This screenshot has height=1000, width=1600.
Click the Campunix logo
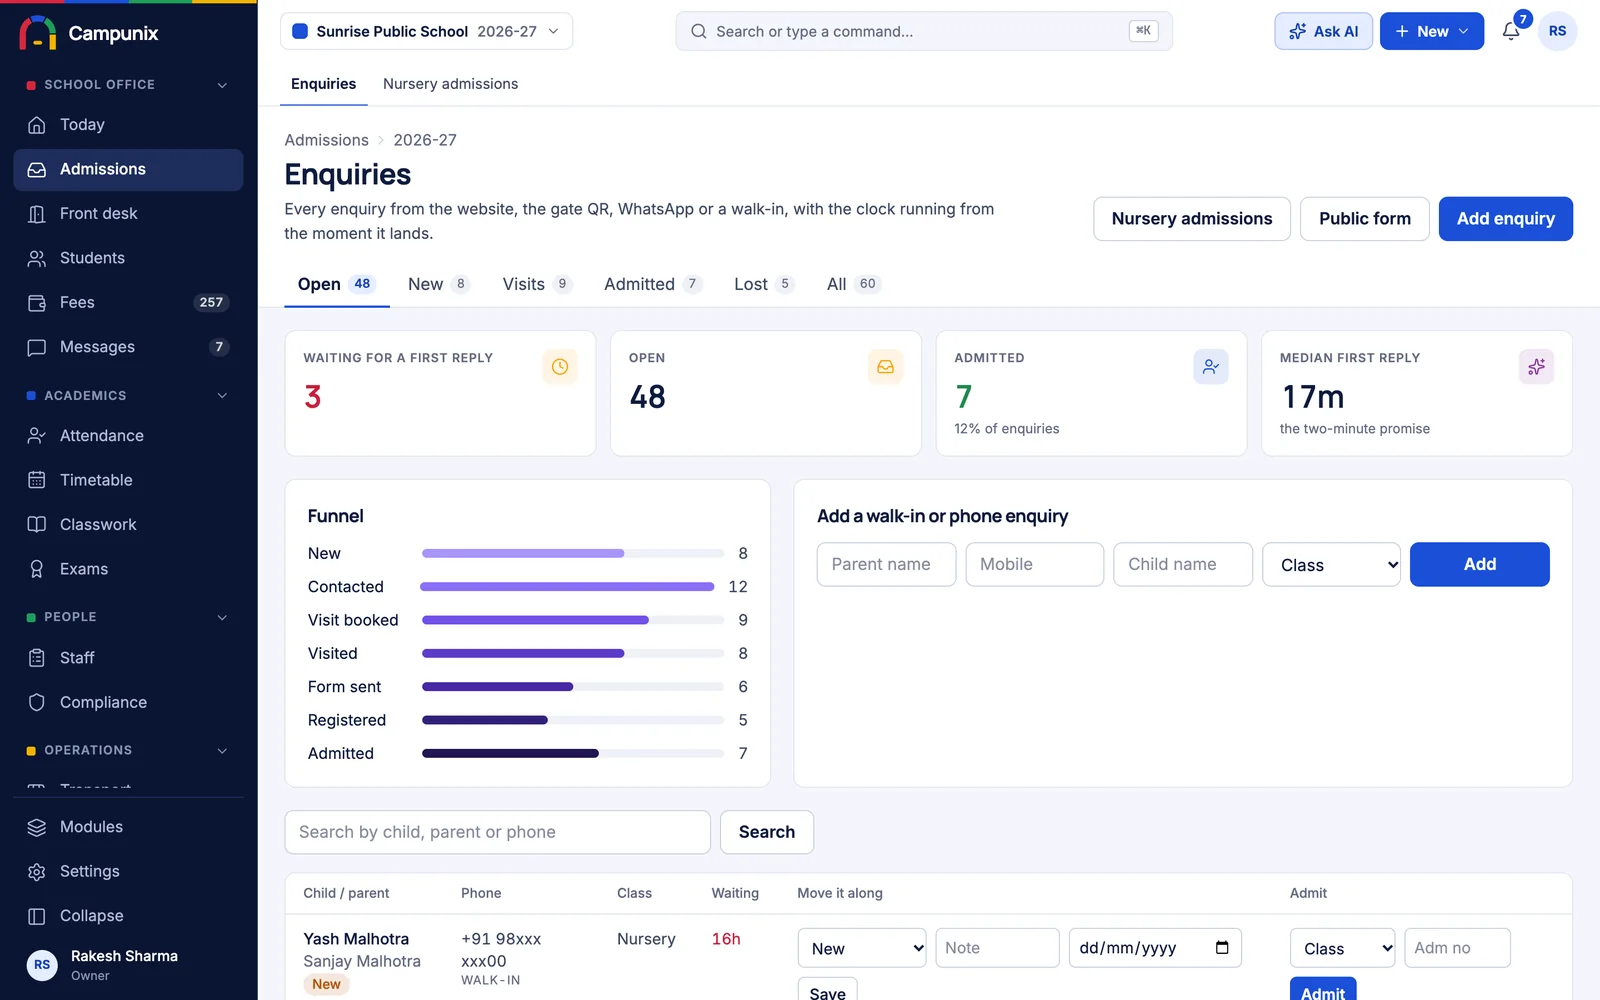tap(88, 33)
